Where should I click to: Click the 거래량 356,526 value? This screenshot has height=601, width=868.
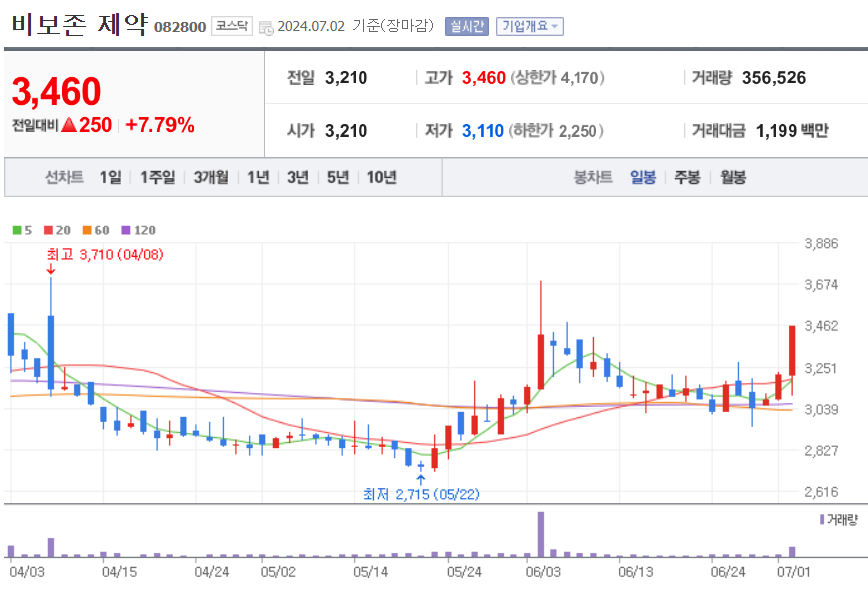774,77
